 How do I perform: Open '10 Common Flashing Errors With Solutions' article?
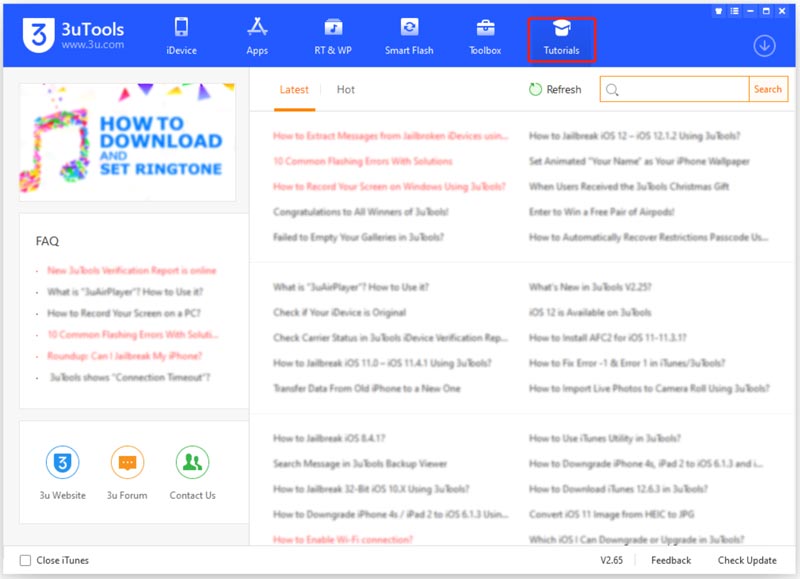[x=363, y=161]
